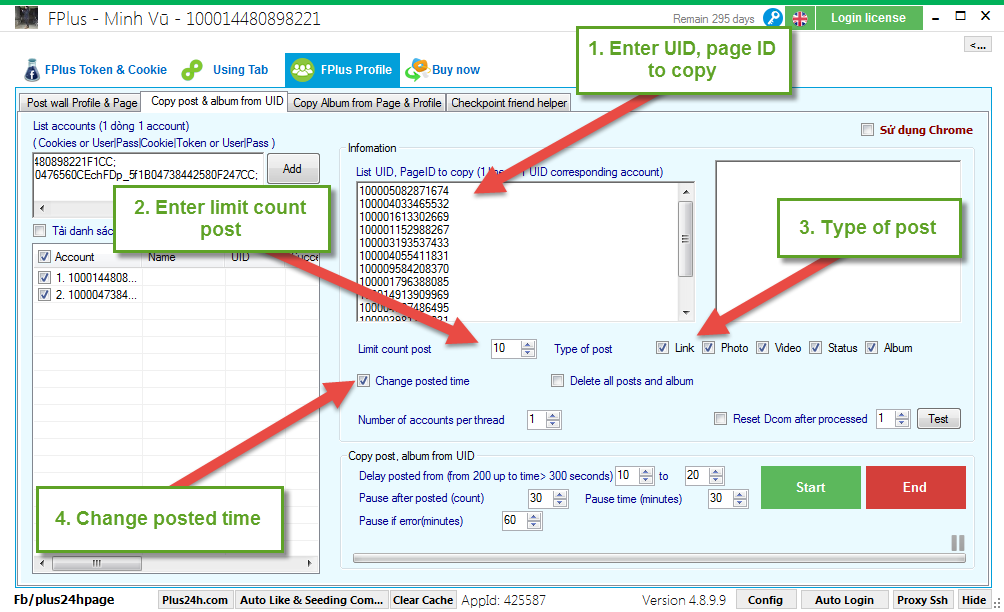Click the FPlus app icon in title bar

pos(26,18)
